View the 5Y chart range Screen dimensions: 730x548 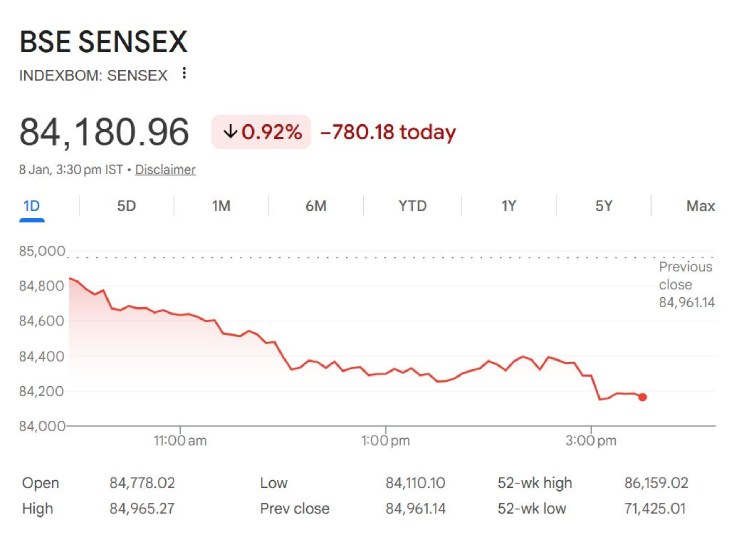point(603,206)
